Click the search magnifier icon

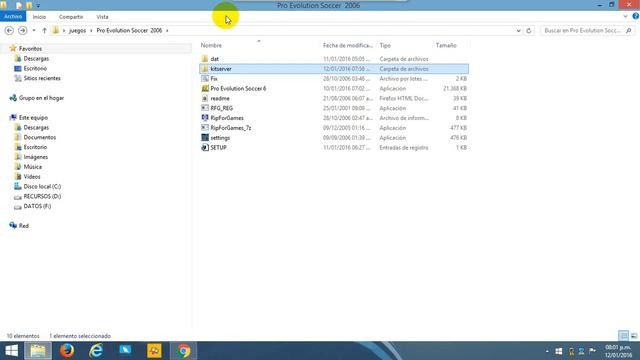point(629,31)
